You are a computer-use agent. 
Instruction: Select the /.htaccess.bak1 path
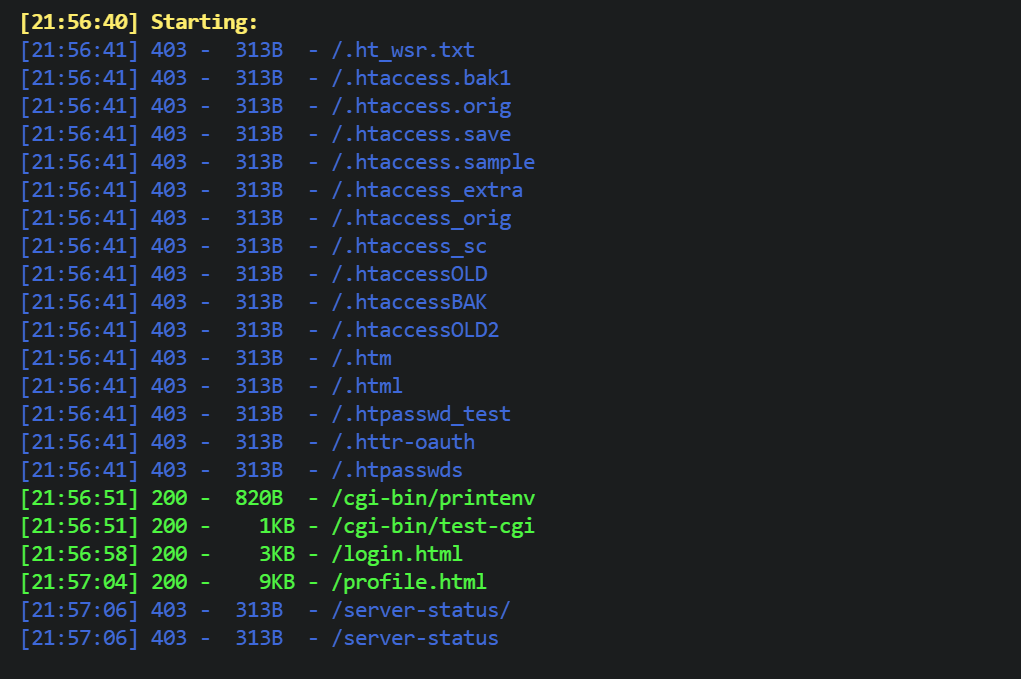point(421,78)
